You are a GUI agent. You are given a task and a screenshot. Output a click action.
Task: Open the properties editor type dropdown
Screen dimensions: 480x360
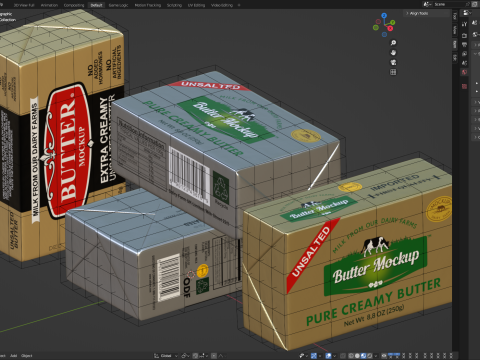click(x=467, y=13)
